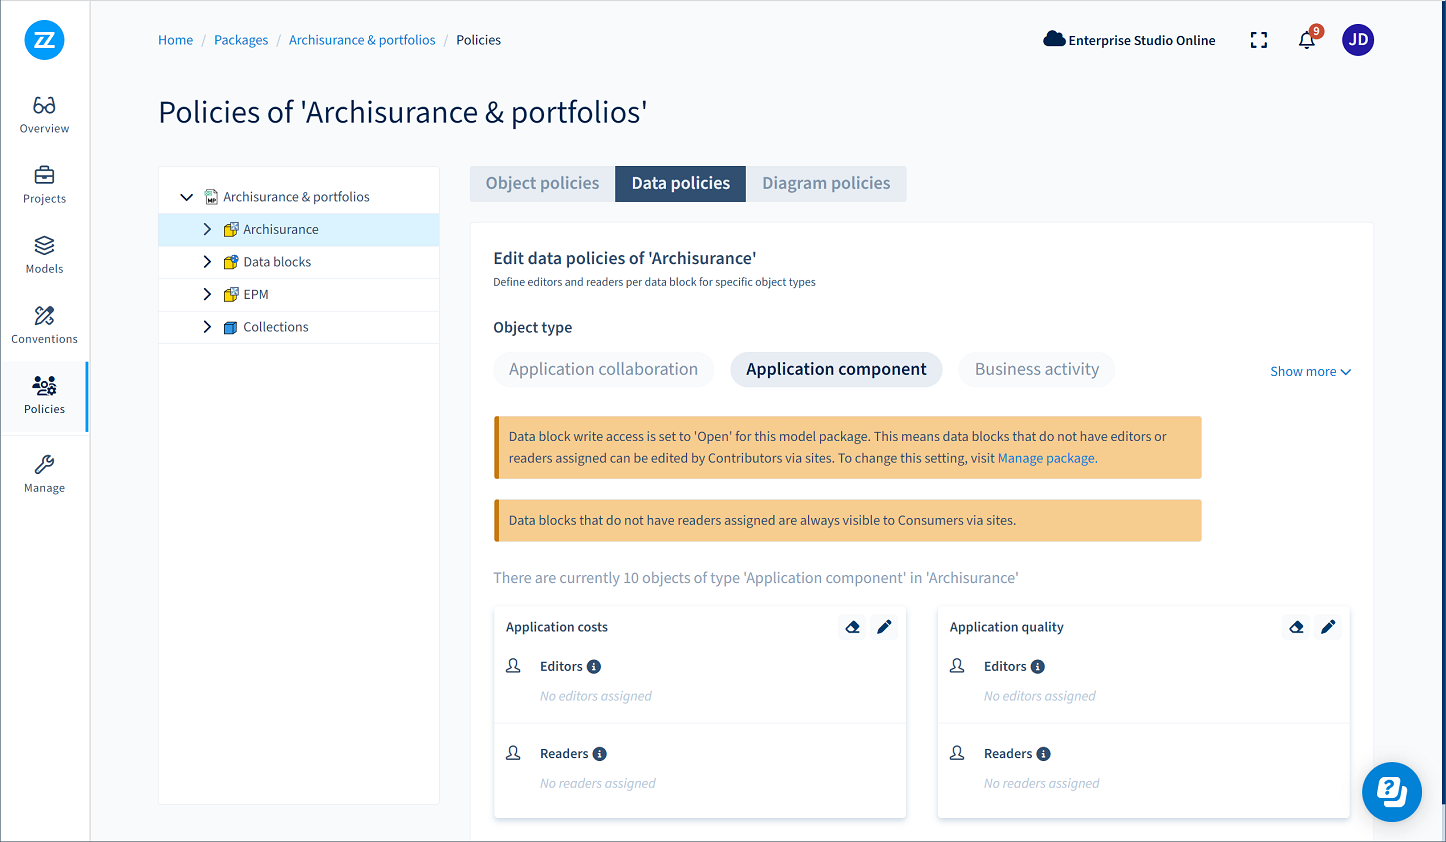Expand the Data blocks tree node
The height and width of the screenshot is (842, 1446).
click(x=207, y=262)
